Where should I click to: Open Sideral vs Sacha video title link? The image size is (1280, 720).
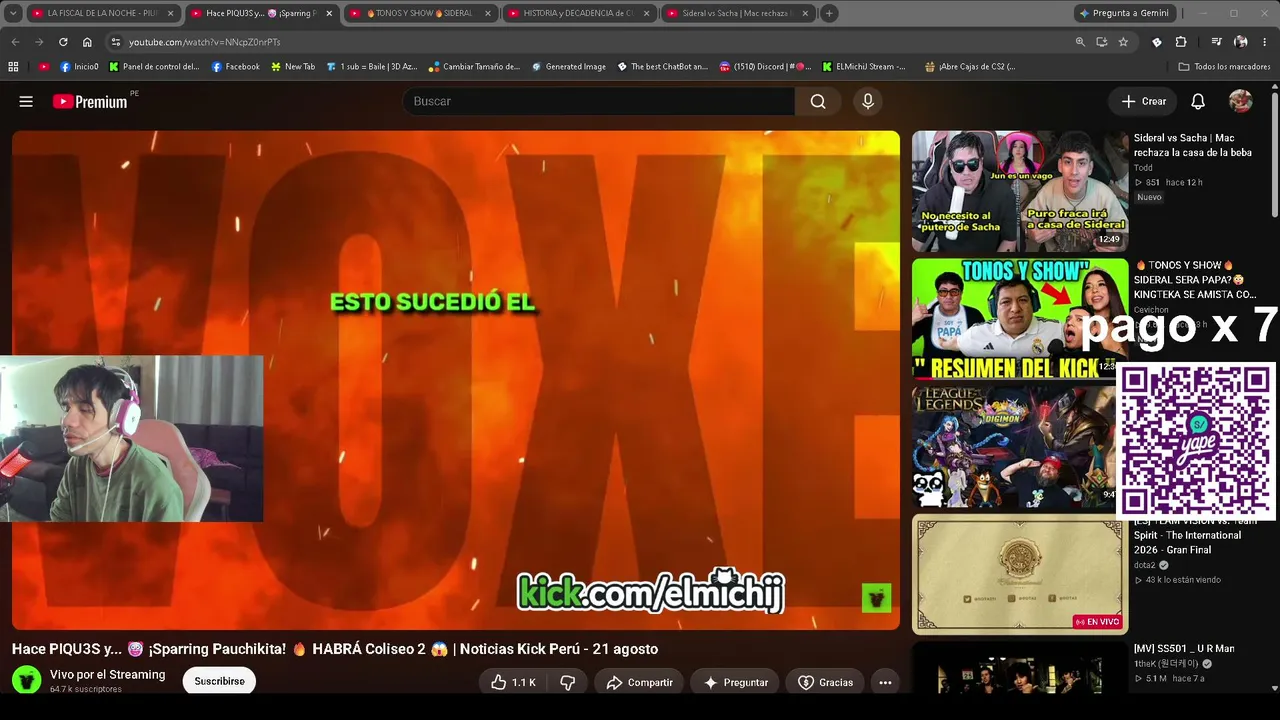1192,145
